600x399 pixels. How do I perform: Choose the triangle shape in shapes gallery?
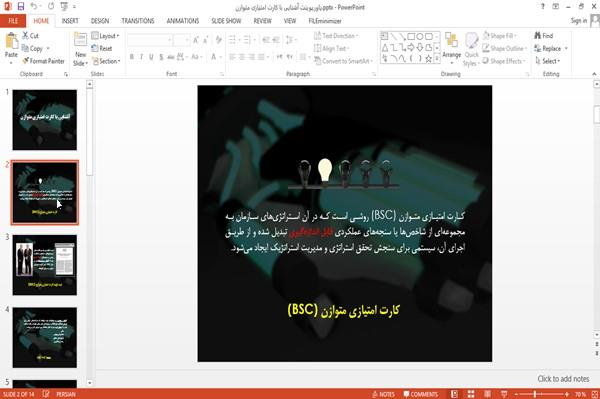point(385,47)
